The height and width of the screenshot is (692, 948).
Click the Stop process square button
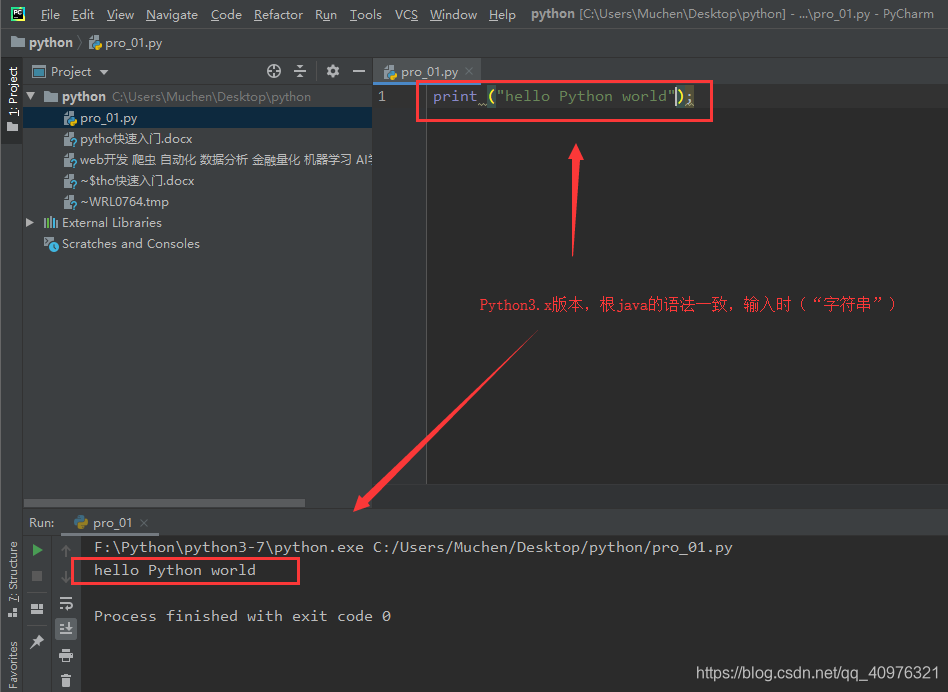coord(37,576)
